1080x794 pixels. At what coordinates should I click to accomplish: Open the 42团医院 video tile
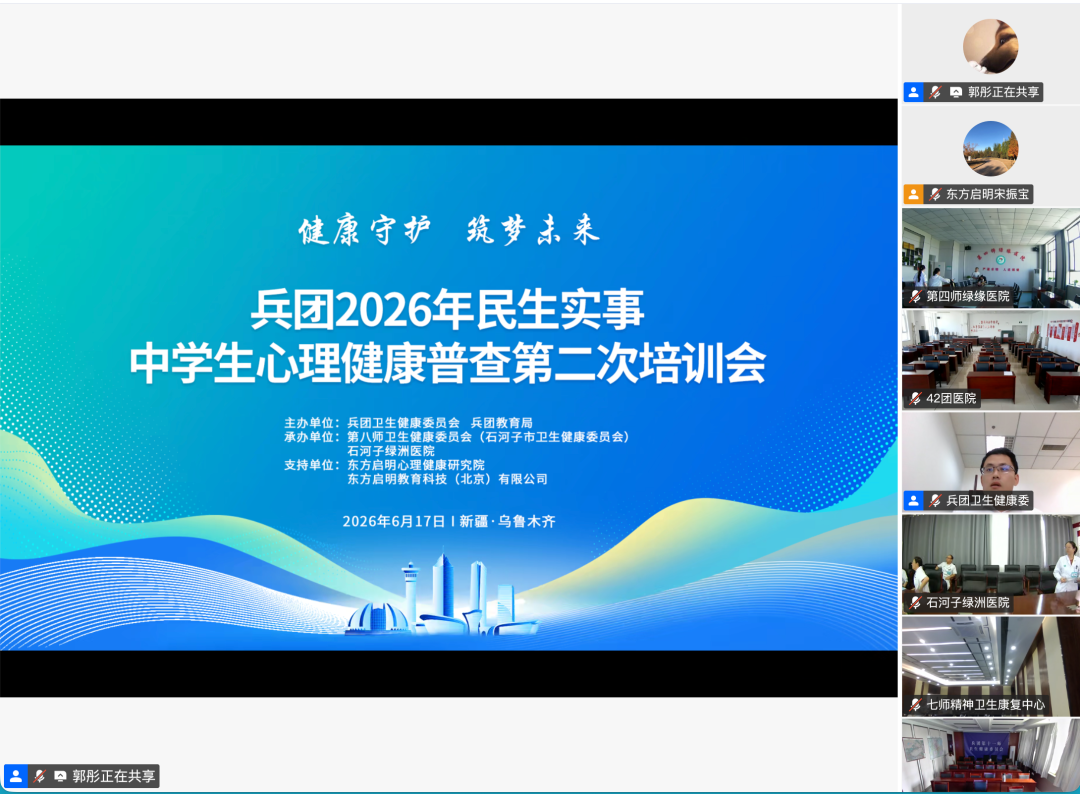coord(990,359)
